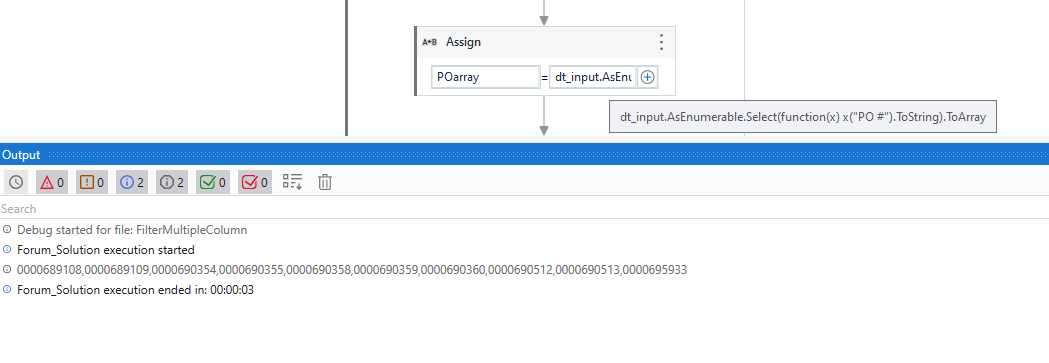Focus the Output Search box

coord(524,209)
